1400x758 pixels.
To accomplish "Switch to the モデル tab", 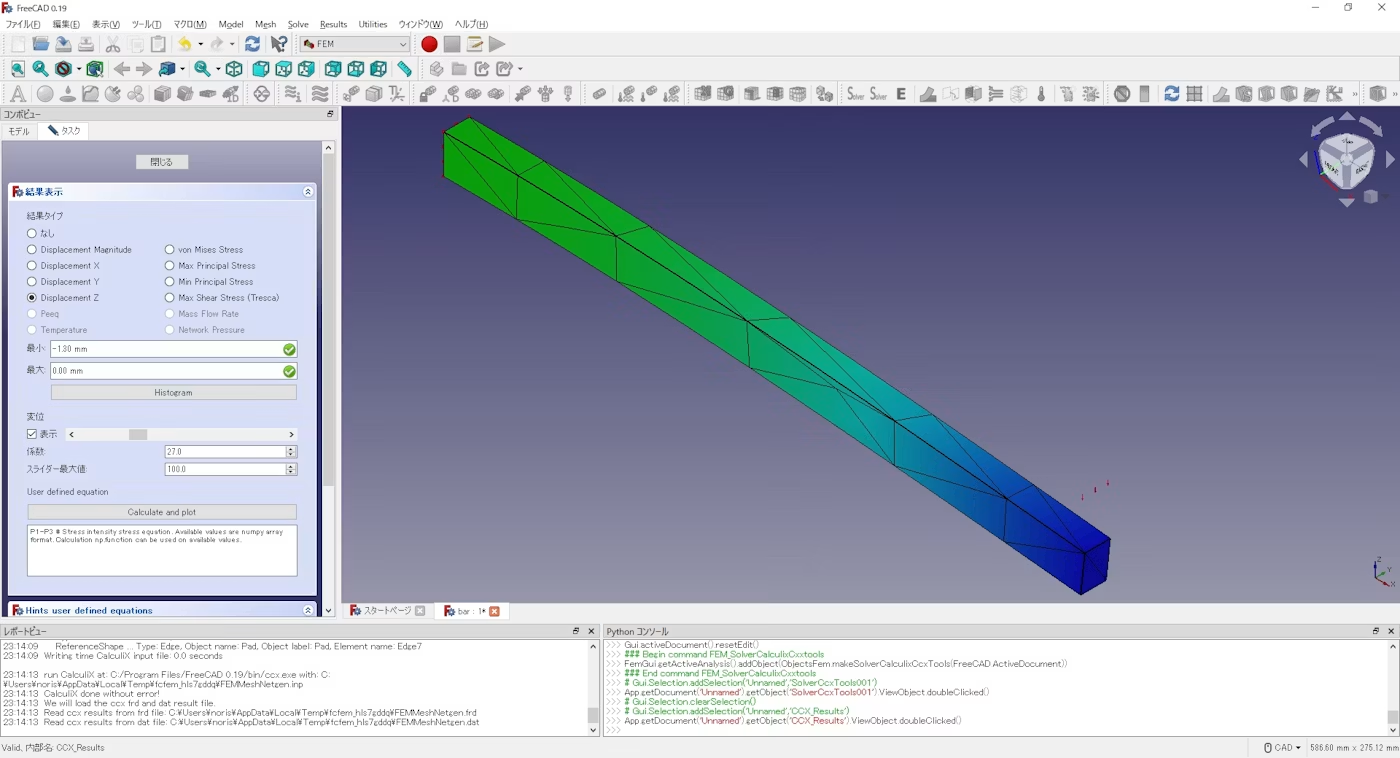I will click(x=19, y=131).
